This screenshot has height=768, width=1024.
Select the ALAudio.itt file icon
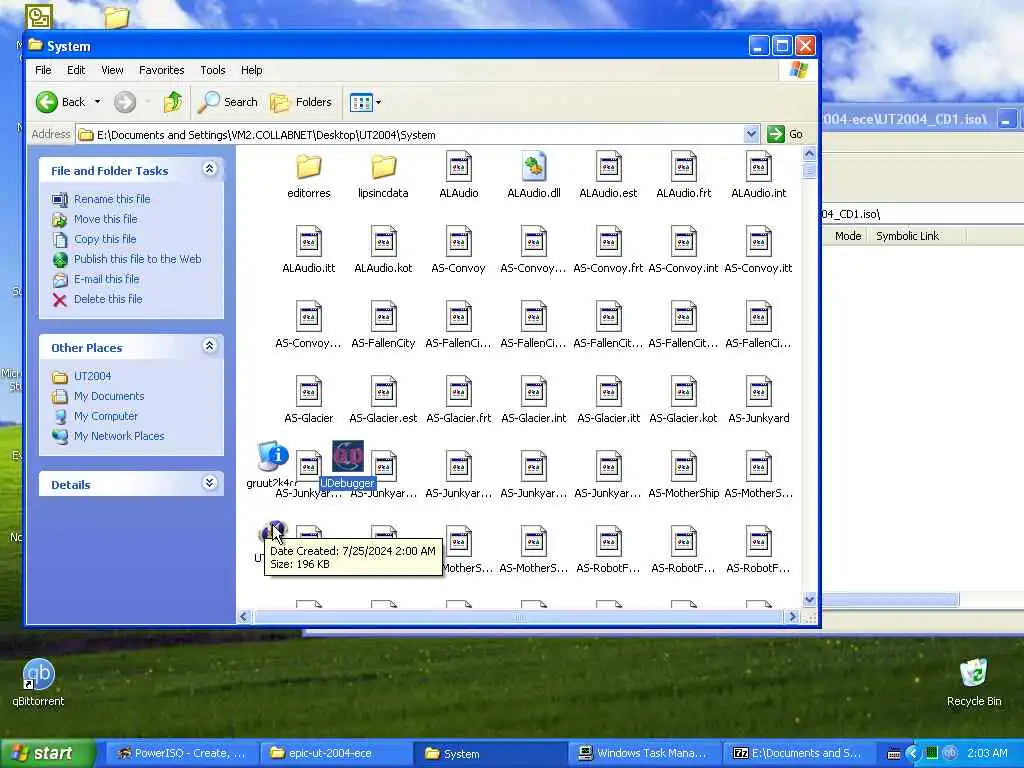[x=309, y=242]
